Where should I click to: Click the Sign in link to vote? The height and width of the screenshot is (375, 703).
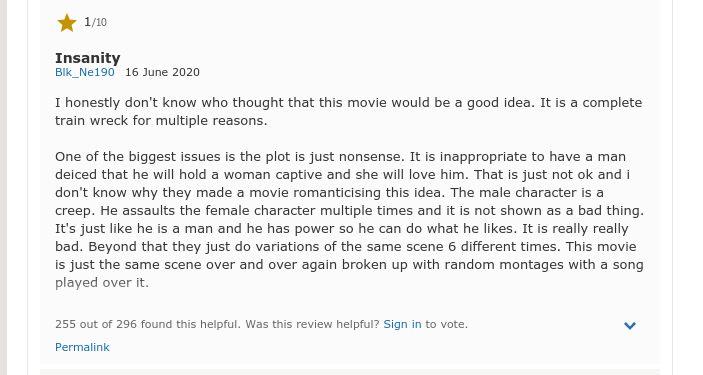(x=402, y=324)
